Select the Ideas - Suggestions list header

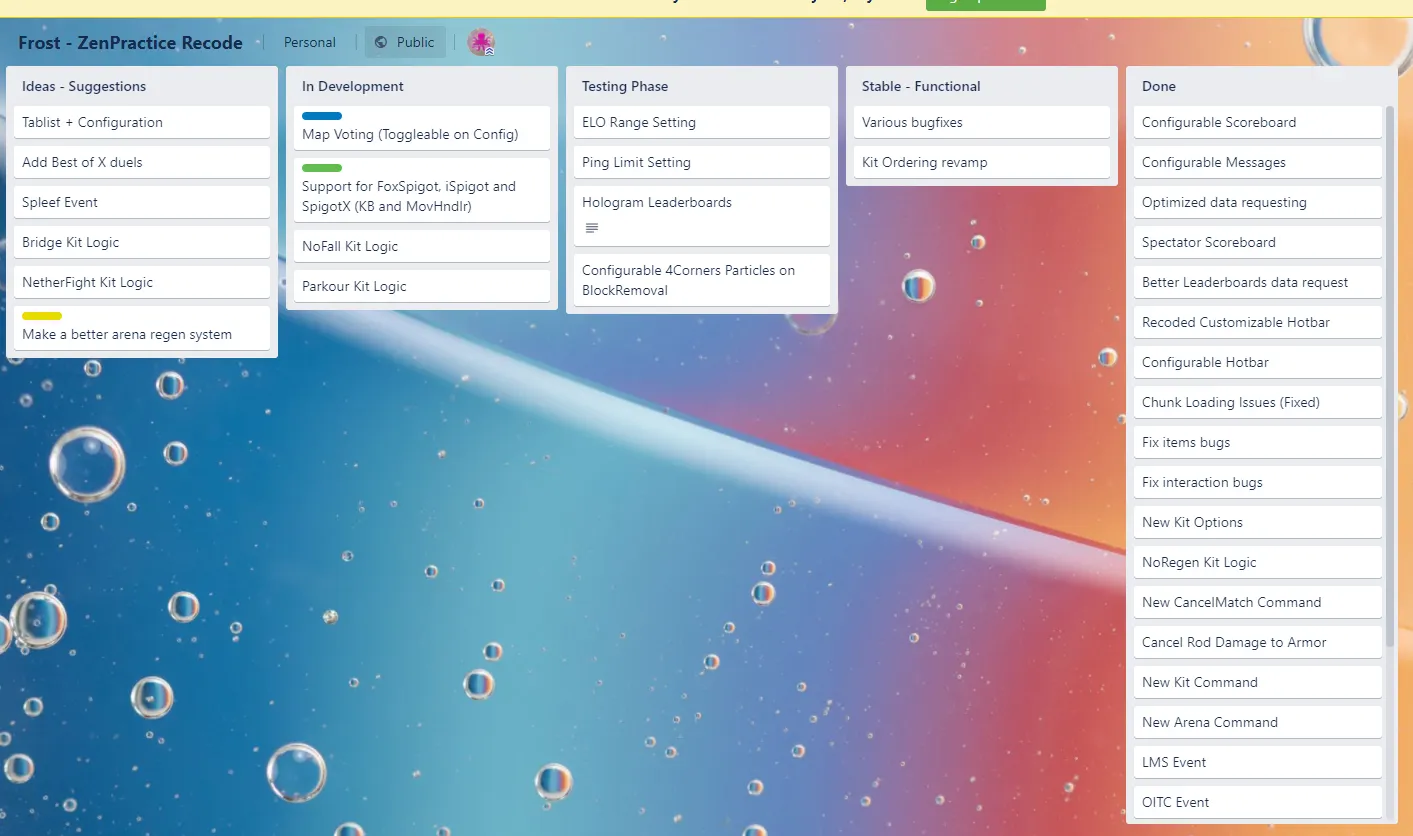pos(84,86)
